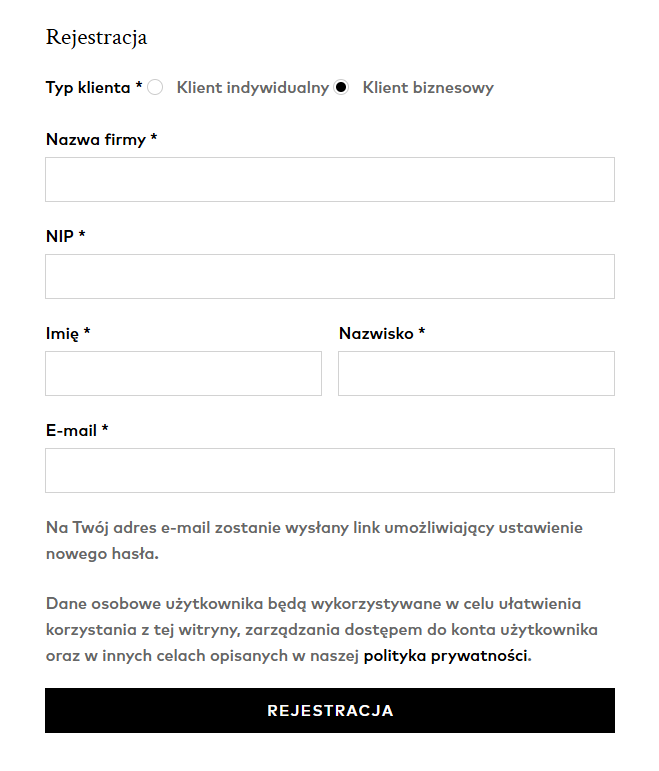Click the 'Imię *' field label
The width and height of the screenshot is (659, 771).
[x=68, y=333]
